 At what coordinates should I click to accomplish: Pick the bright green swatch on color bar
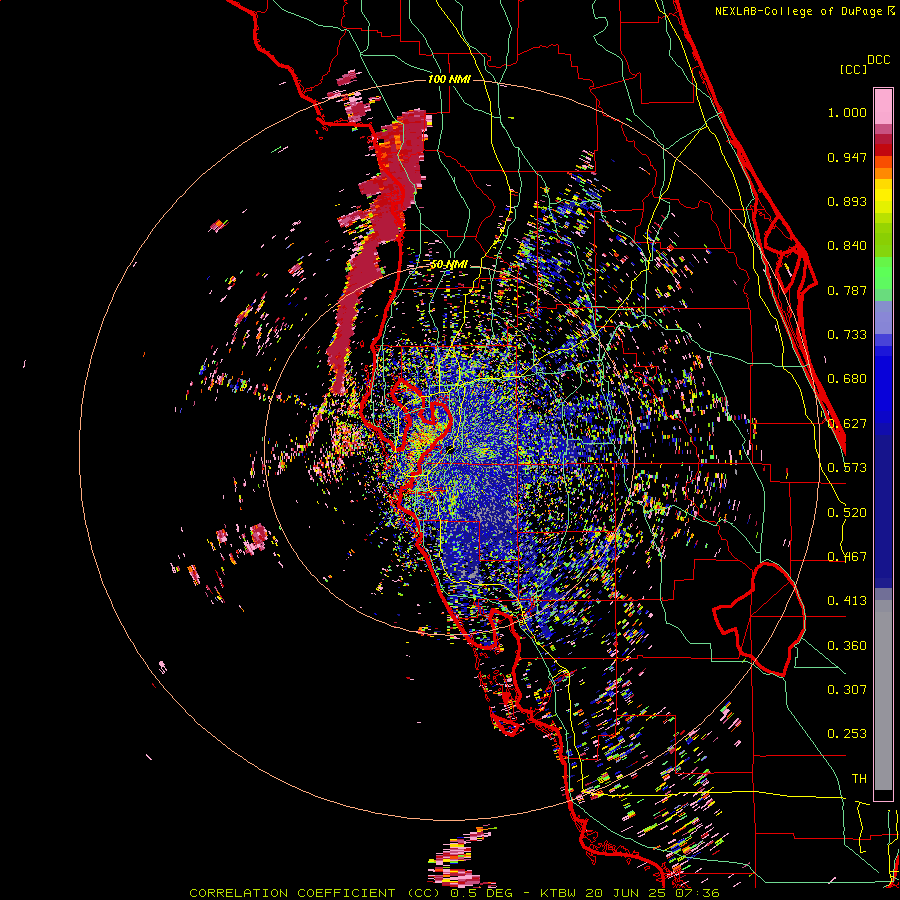click(x=883, y=273)
